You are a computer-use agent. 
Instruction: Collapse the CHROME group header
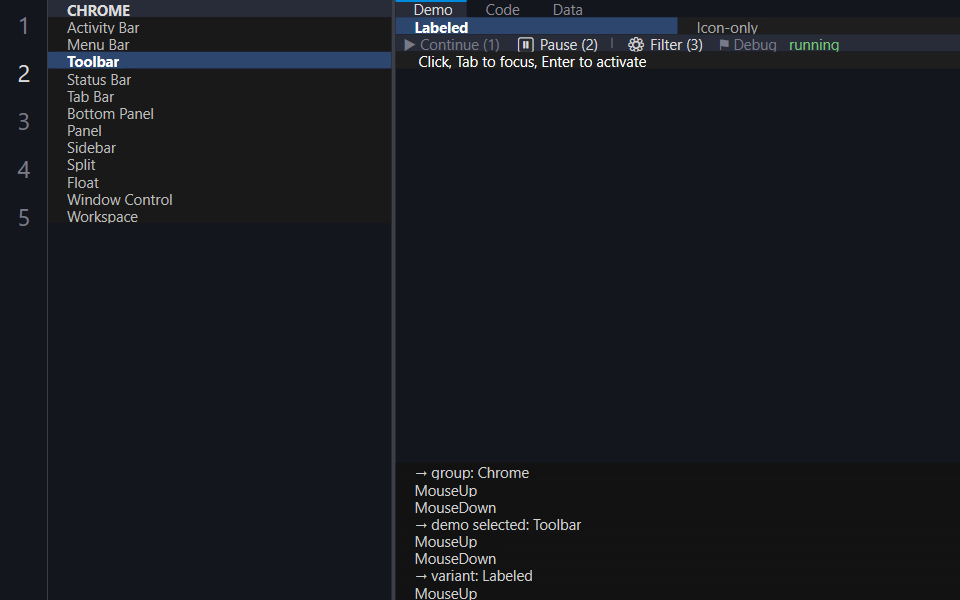pos(219,10)
